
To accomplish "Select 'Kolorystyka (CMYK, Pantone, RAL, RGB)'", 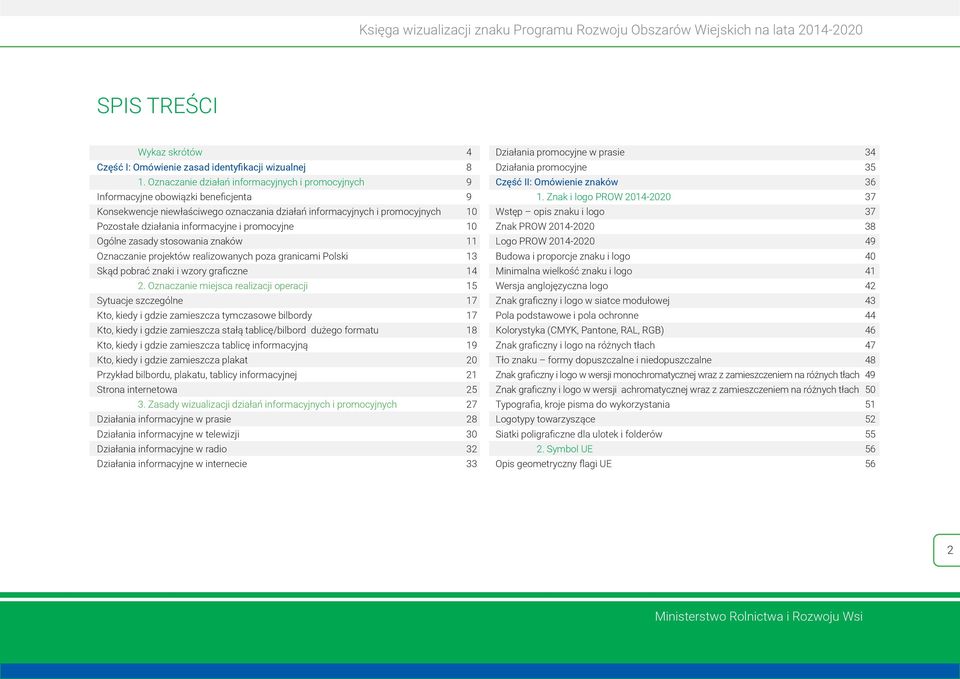I will click(580, 330).
